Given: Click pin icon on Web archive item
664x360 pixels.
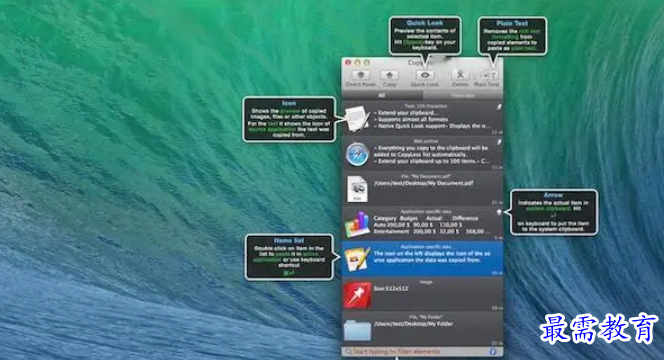Looking at the screenshot, I should click(499, 142).
